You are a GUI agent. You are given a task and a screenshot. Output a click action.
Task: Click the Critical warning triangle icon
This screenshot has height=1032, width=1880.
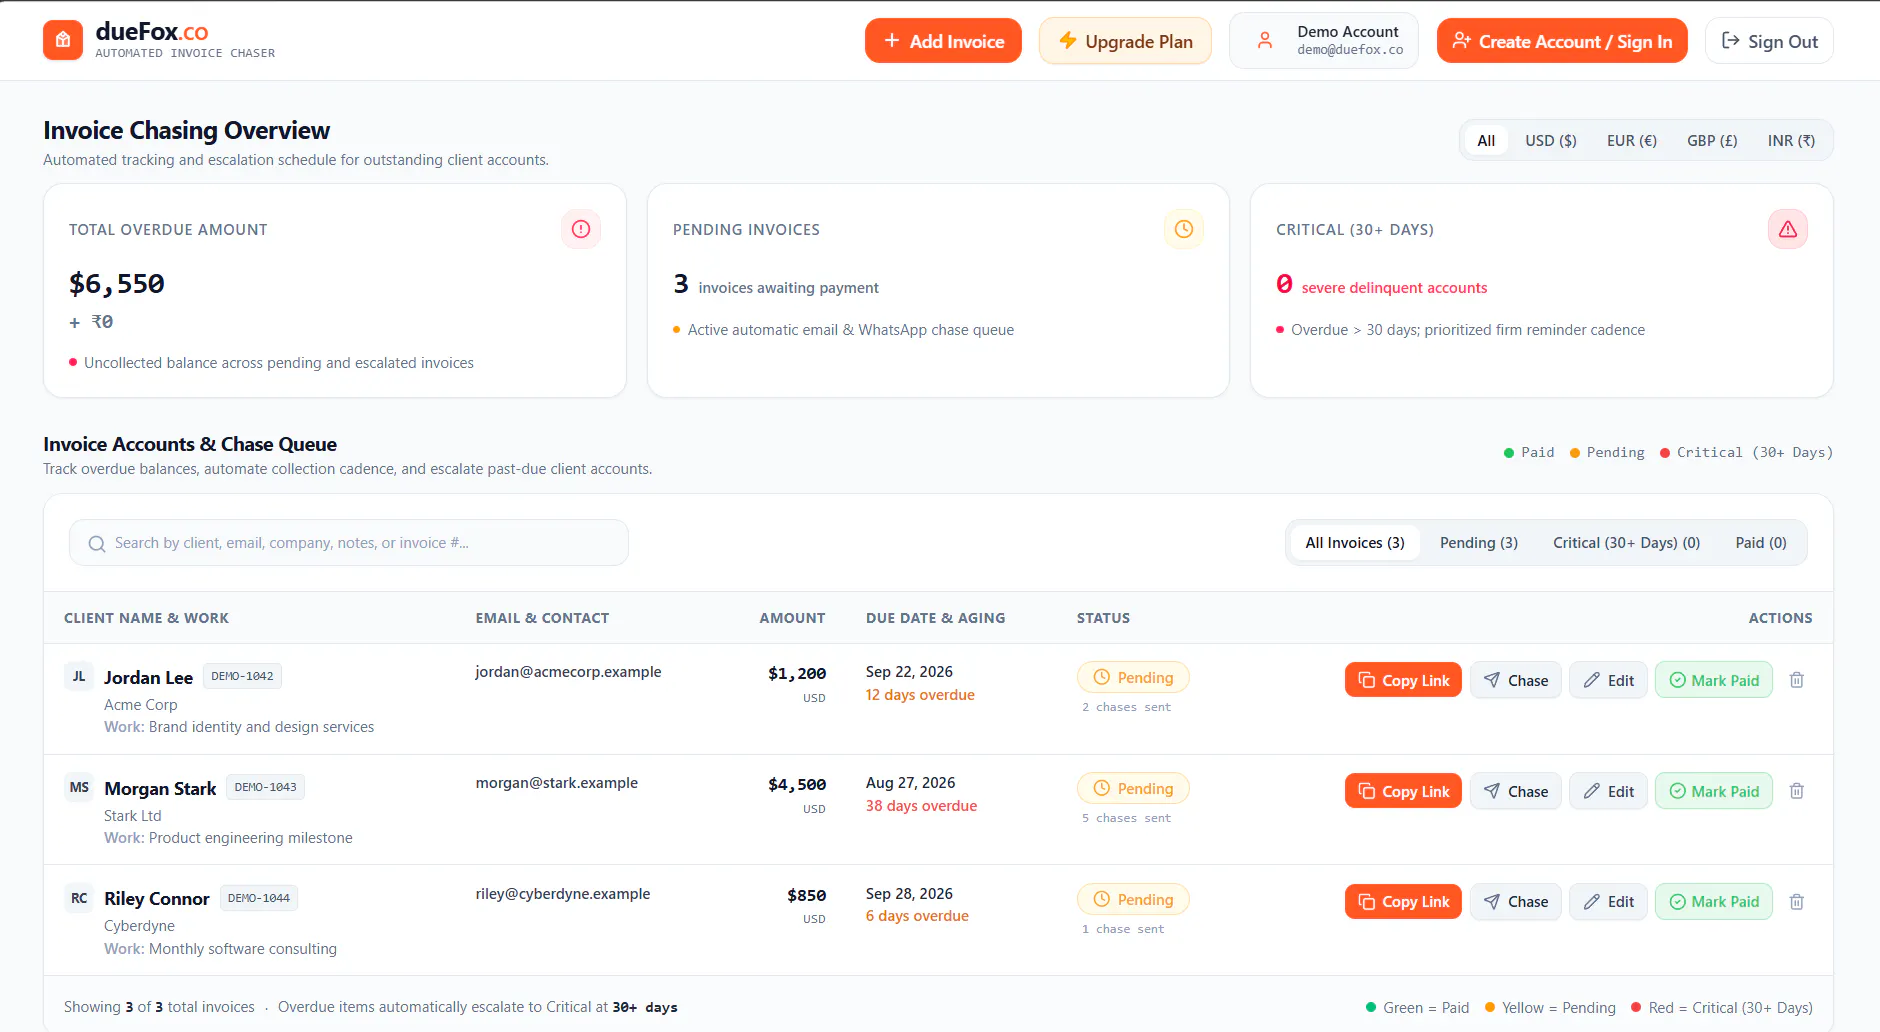point(1788,229)
